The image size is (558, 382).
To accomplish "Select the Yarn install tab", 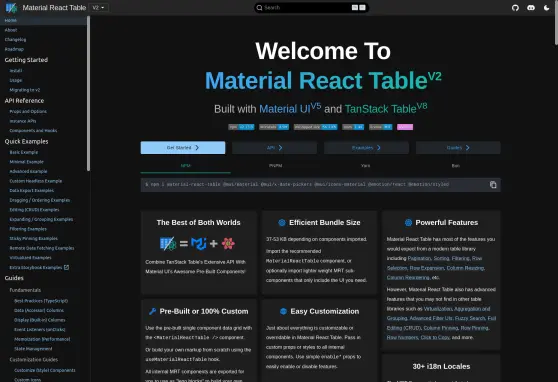I will 365,166.
